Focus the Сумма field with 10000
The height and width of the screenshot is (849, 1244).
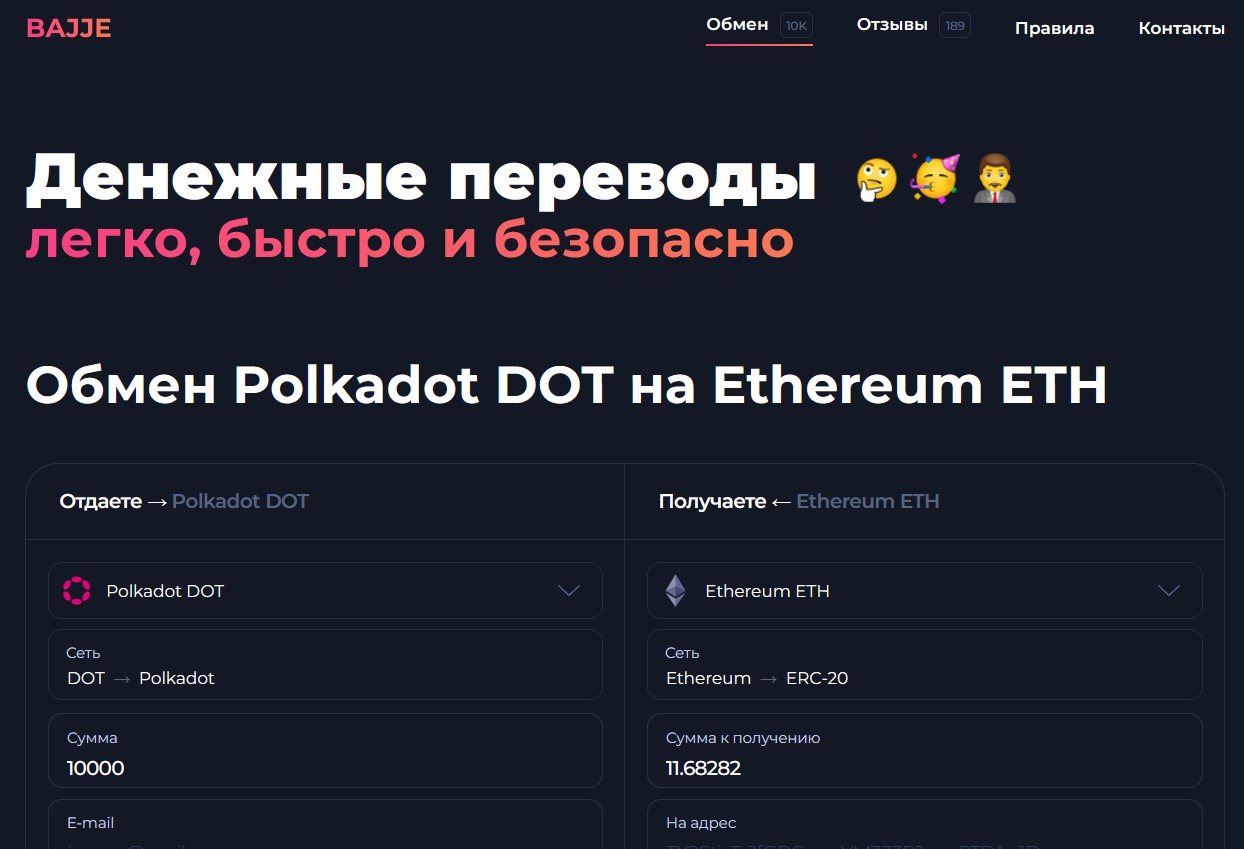325,751
